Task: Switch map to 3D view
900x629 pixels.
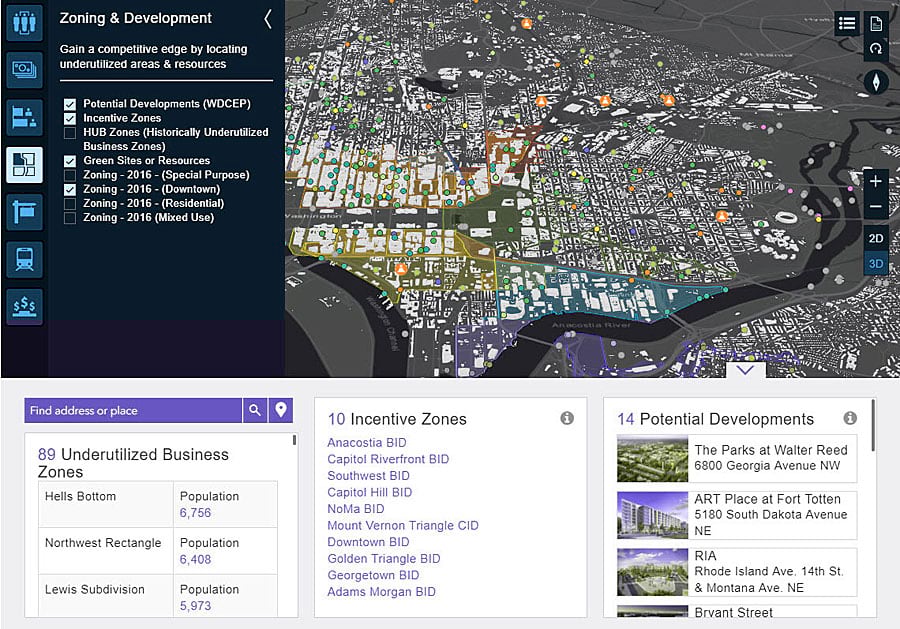Action: (x=876, y=263)
